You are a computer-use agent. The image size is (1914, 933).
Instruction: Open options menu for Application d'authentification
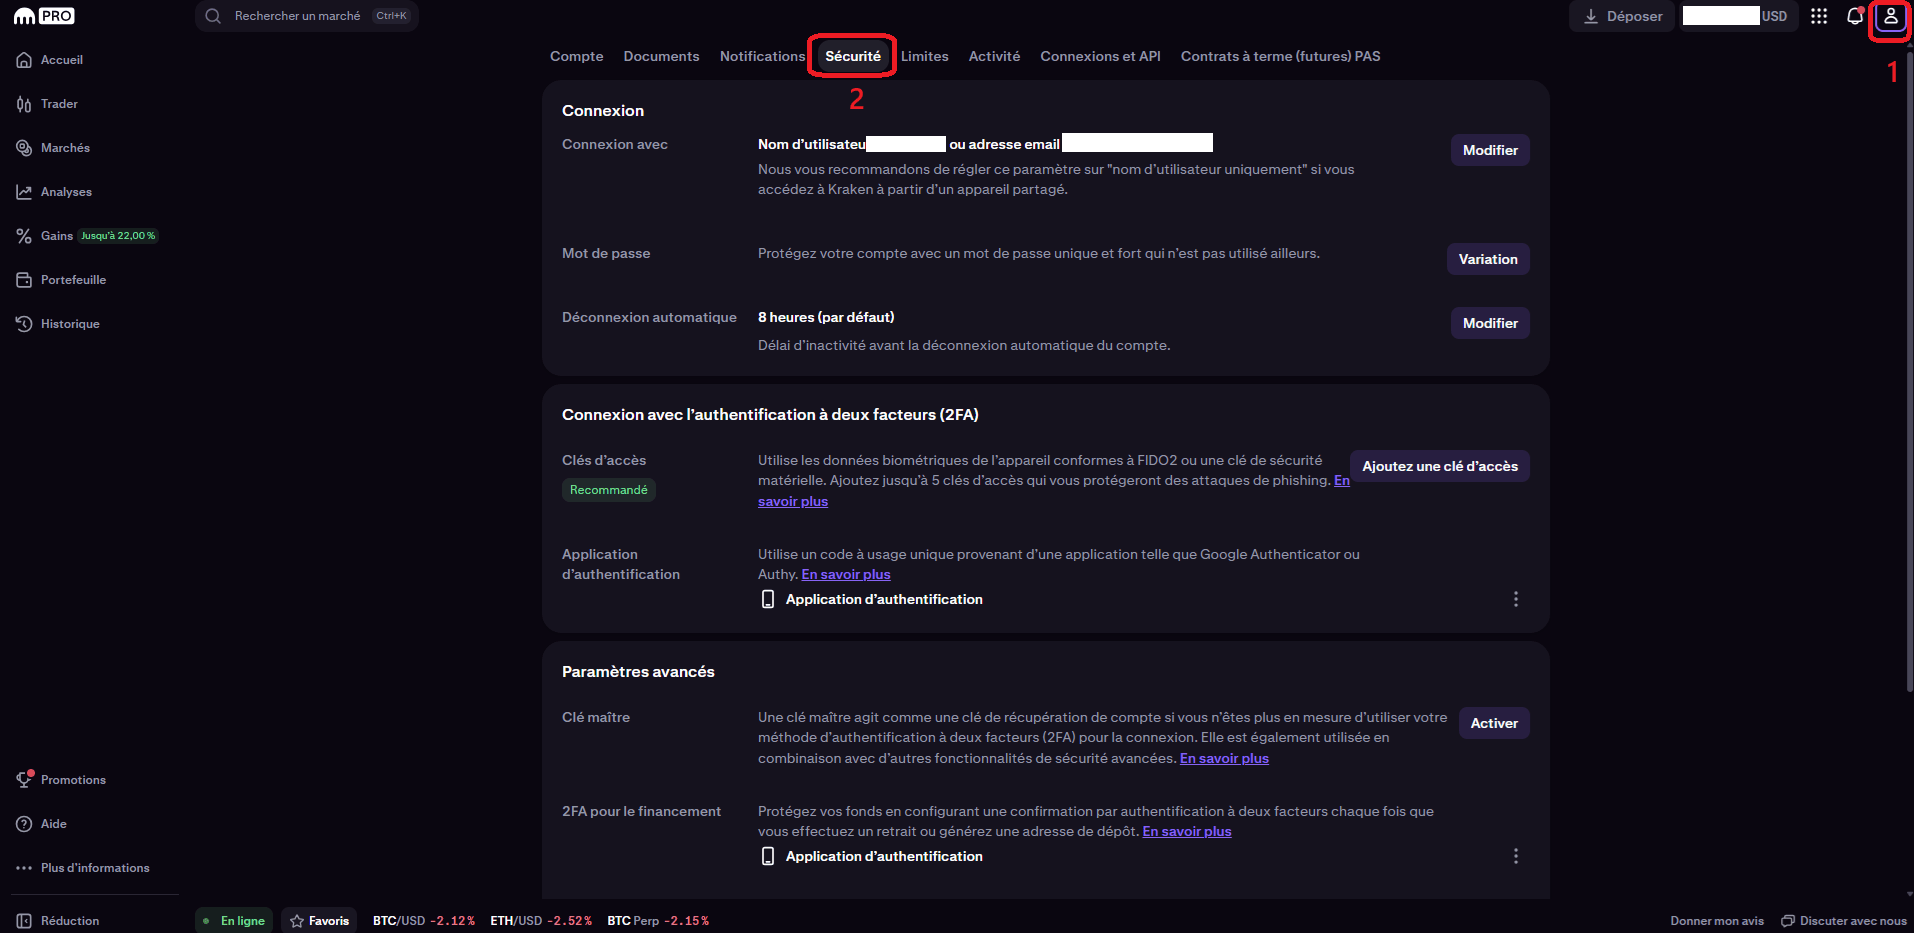click(x=1515, y=598)
